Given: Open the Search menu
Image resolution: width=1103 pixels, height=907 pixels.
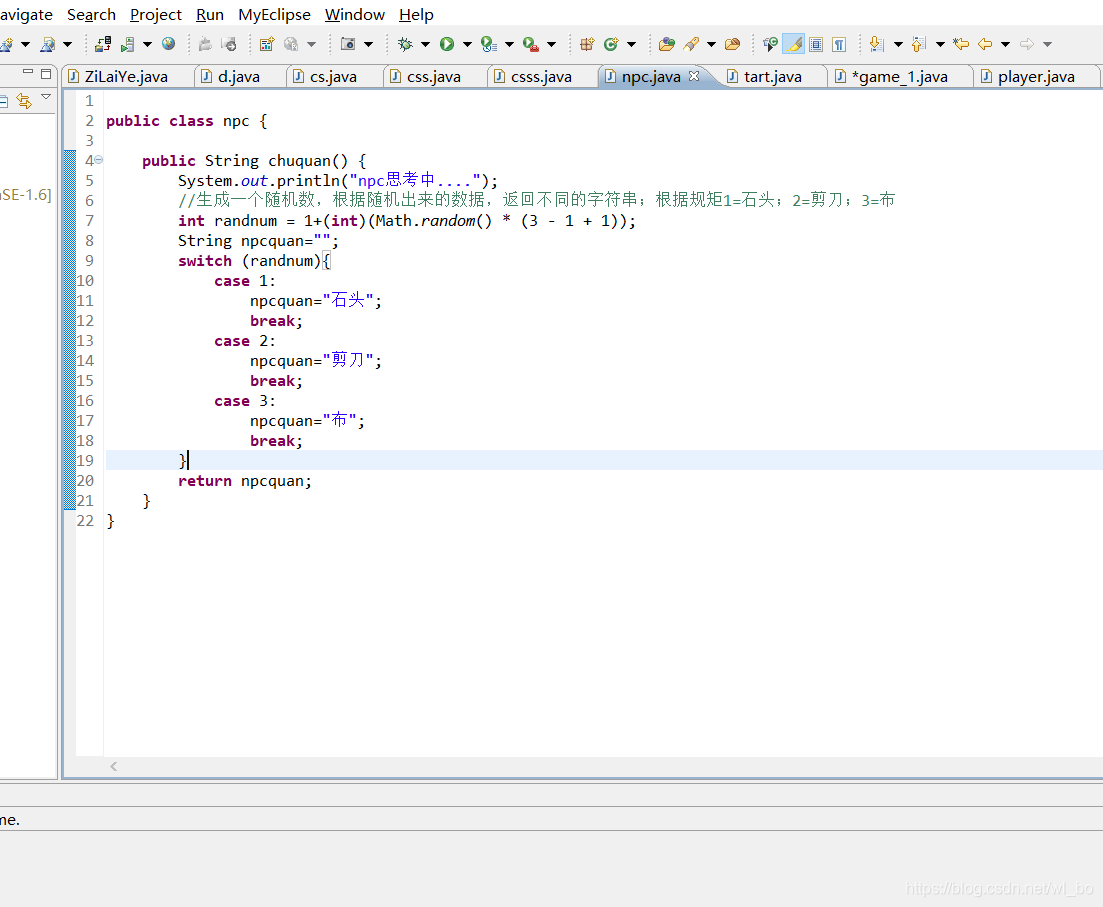Looking at the screenshot, I should click(x=91, y=15).
